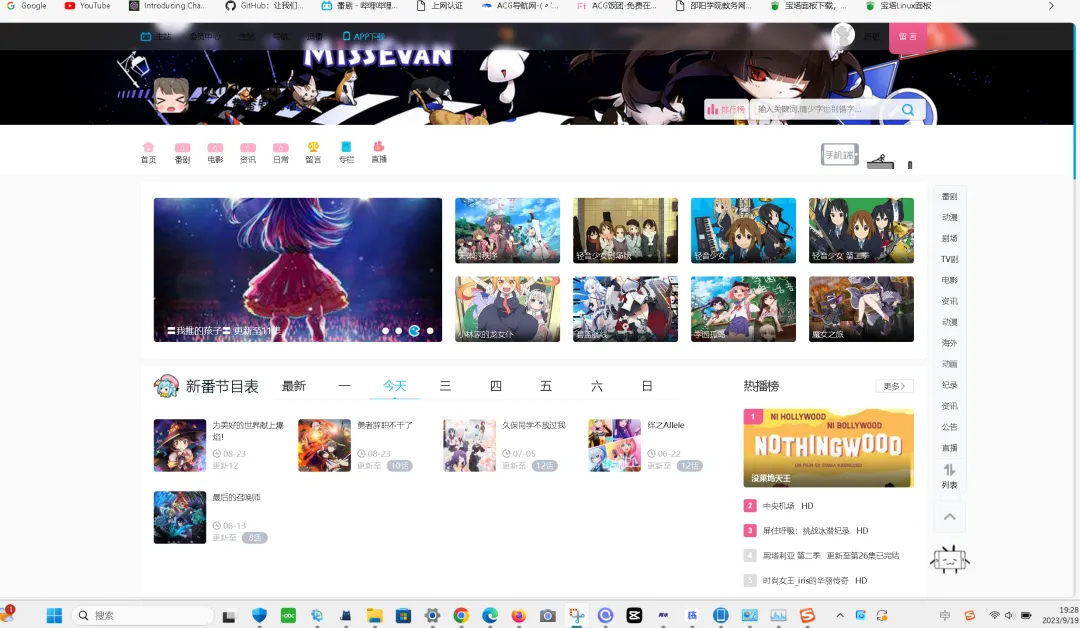Open the 电影 icon in the main navigation row
Screen dimensions: 1080x628
[215, 152]
